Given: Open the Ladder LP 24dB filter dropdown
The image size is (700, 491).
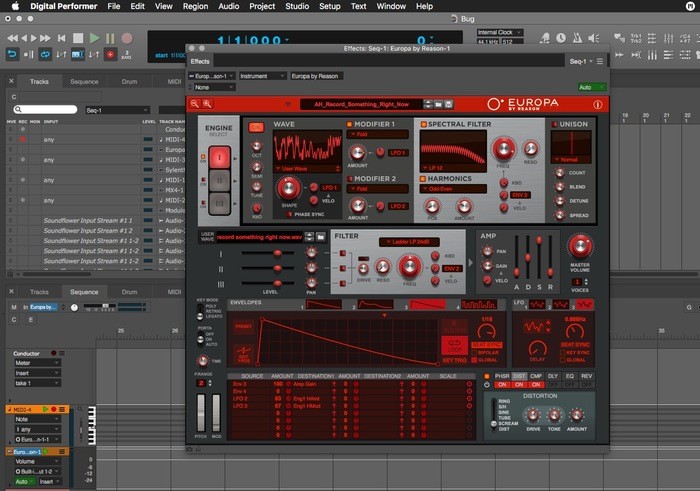Looking at the screenshot, I should pyautogui.click(x=409, y=242).
